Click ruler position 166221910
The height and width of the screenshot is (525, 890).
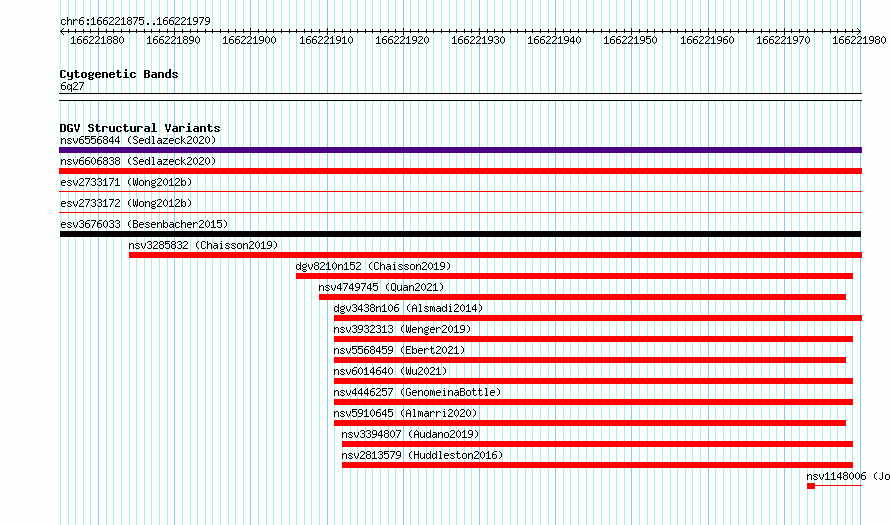[326, 40]
